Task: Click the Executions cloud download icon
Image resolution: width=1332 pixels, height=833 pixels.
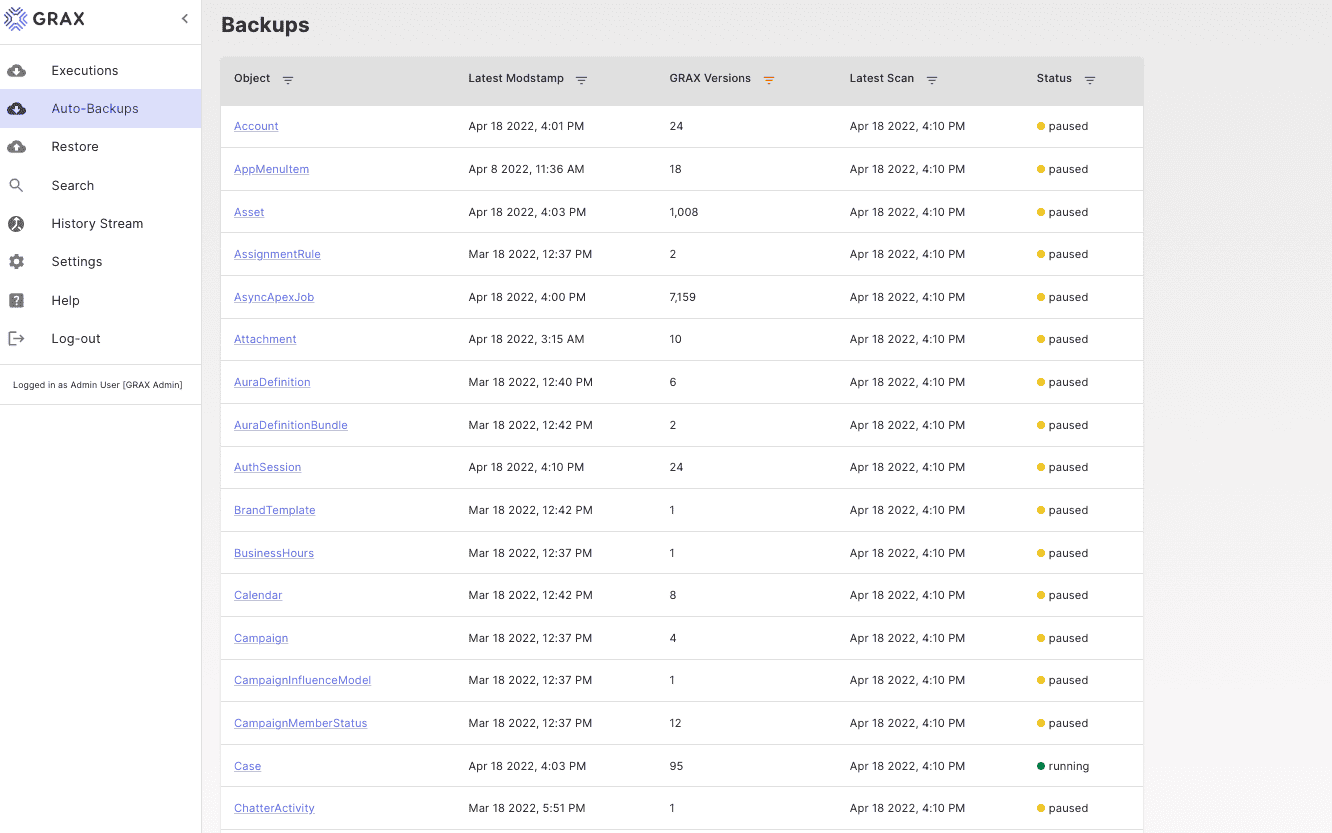Action: pyautogui.click(x=17, y=71)
